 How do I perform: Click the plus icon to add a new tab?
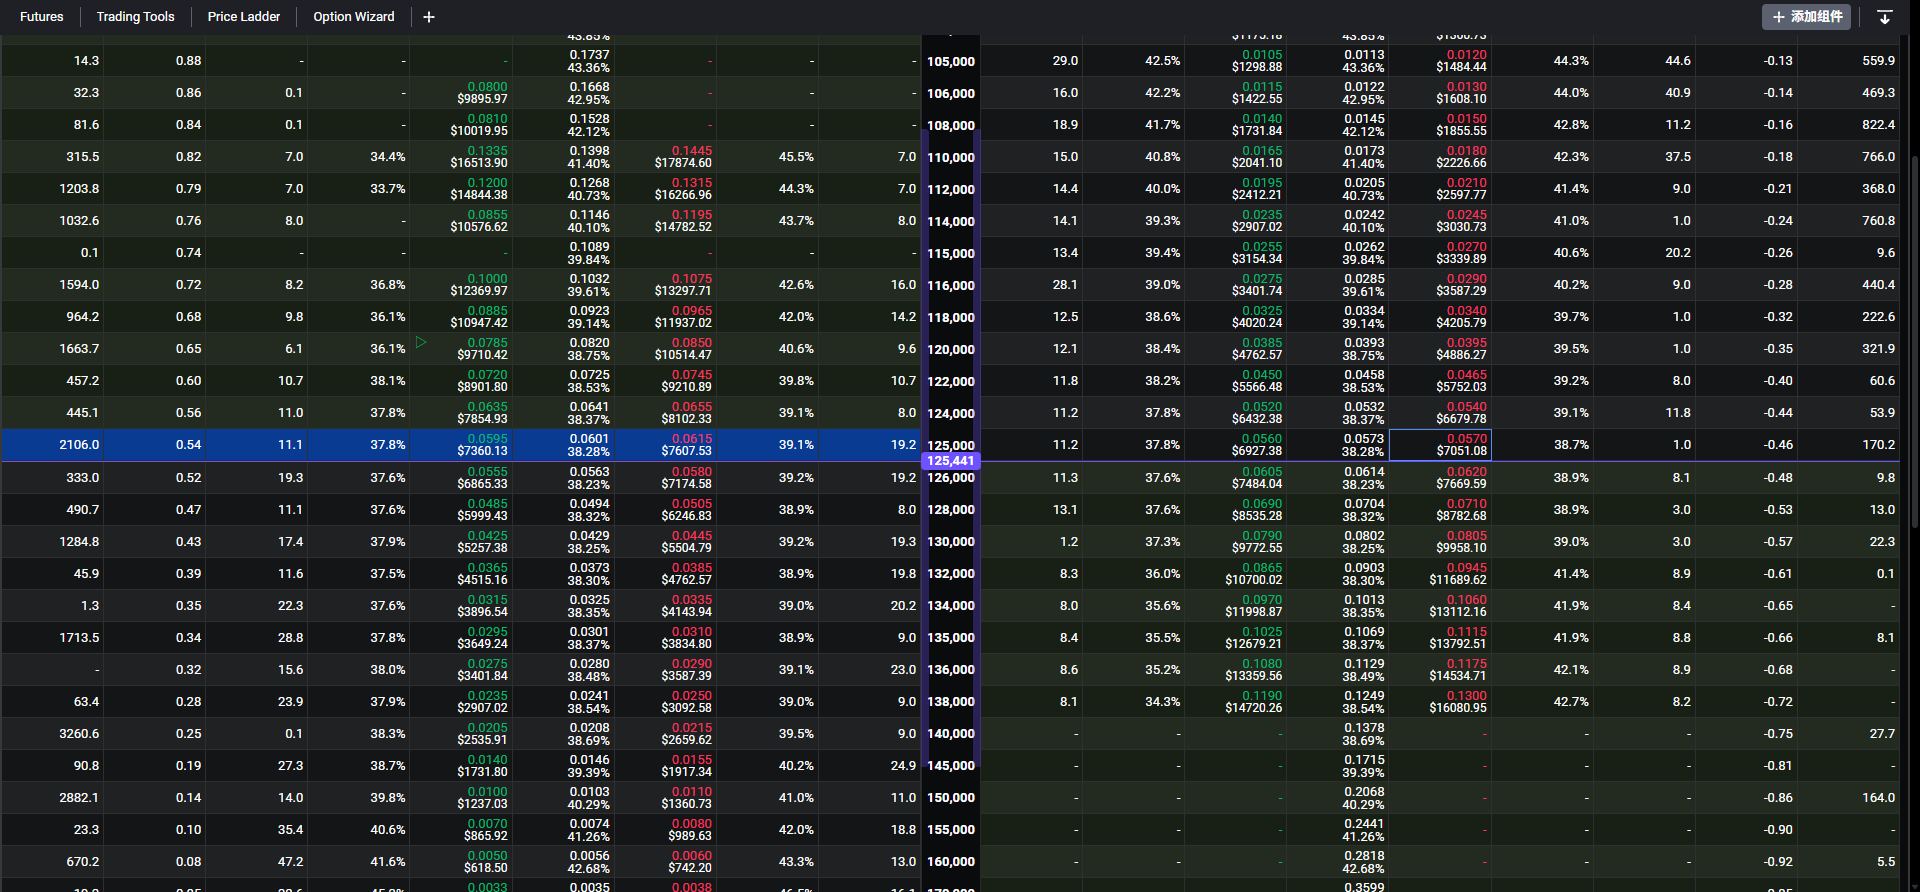click(429, 17)
